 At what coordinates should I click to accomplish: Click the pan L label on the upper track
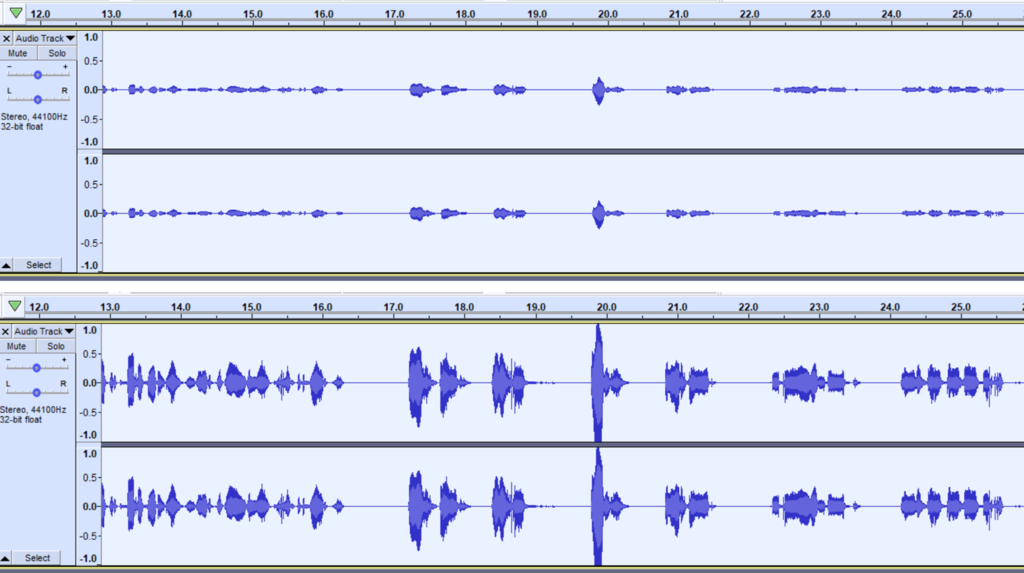[x=9, y=91]
